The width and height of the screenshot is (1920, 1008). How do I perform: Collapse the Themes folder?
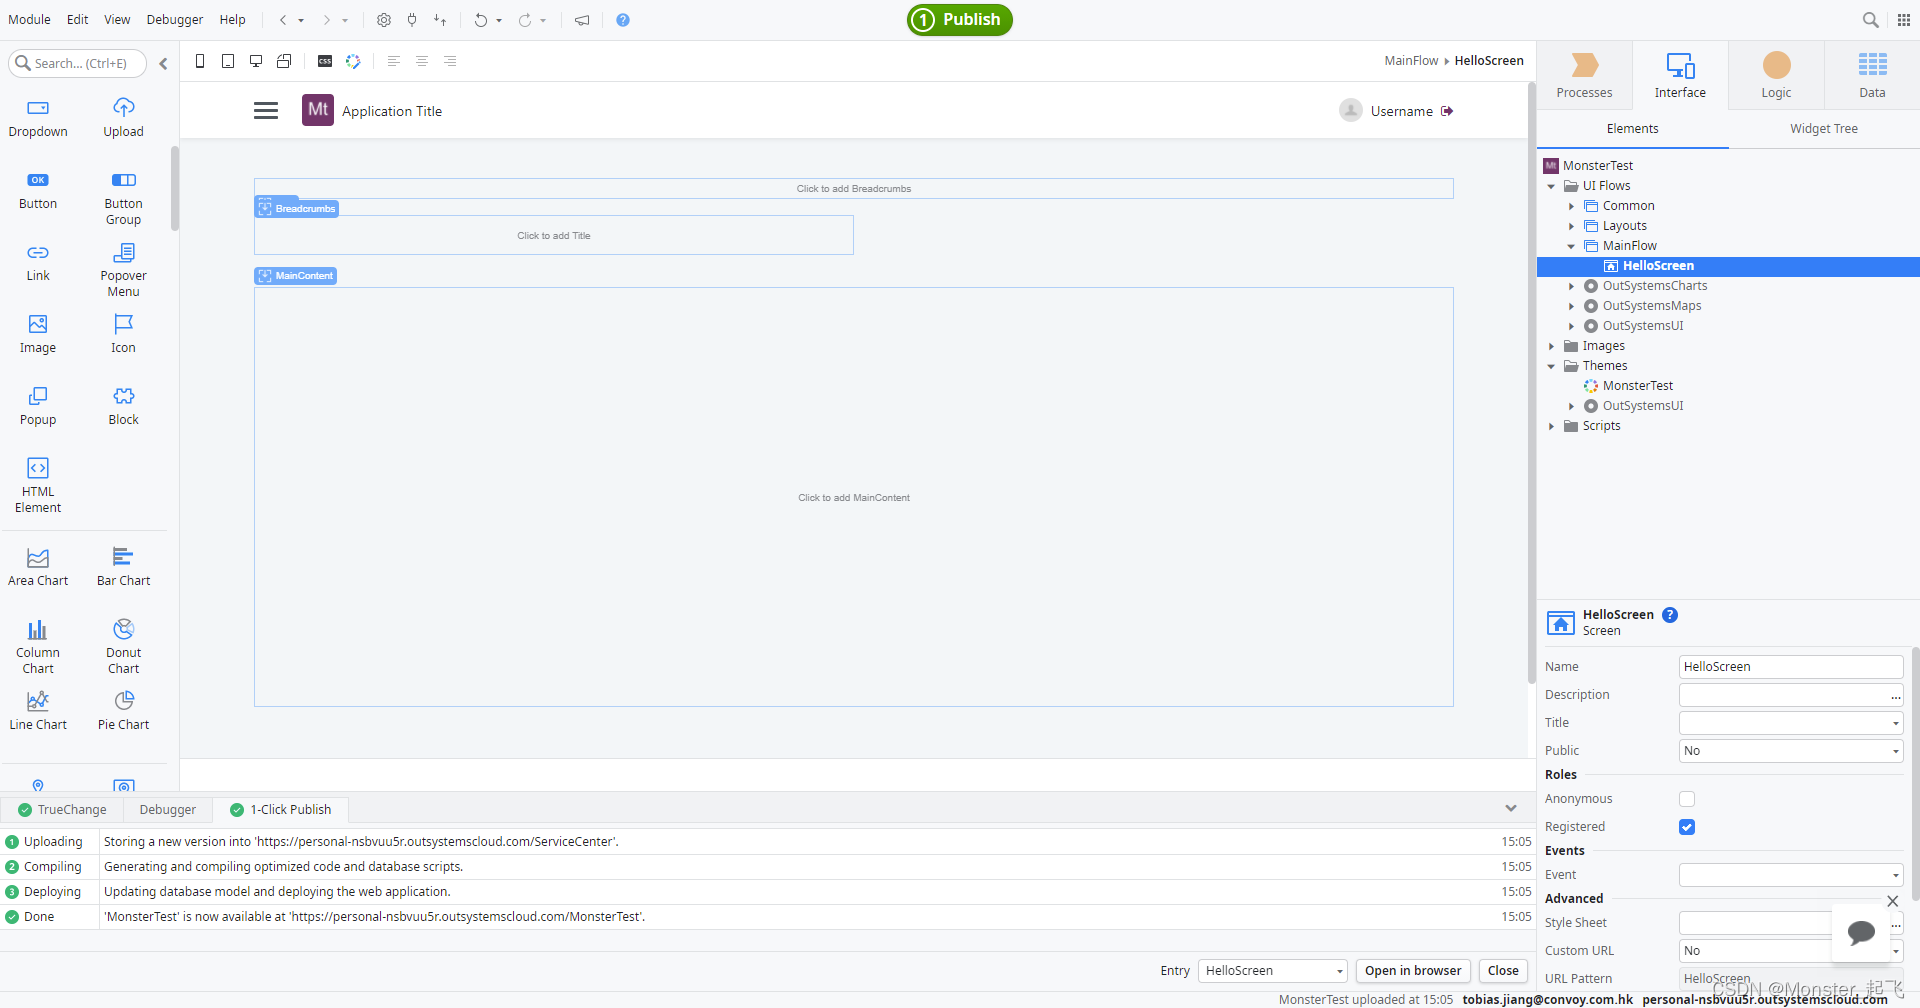1551,366
